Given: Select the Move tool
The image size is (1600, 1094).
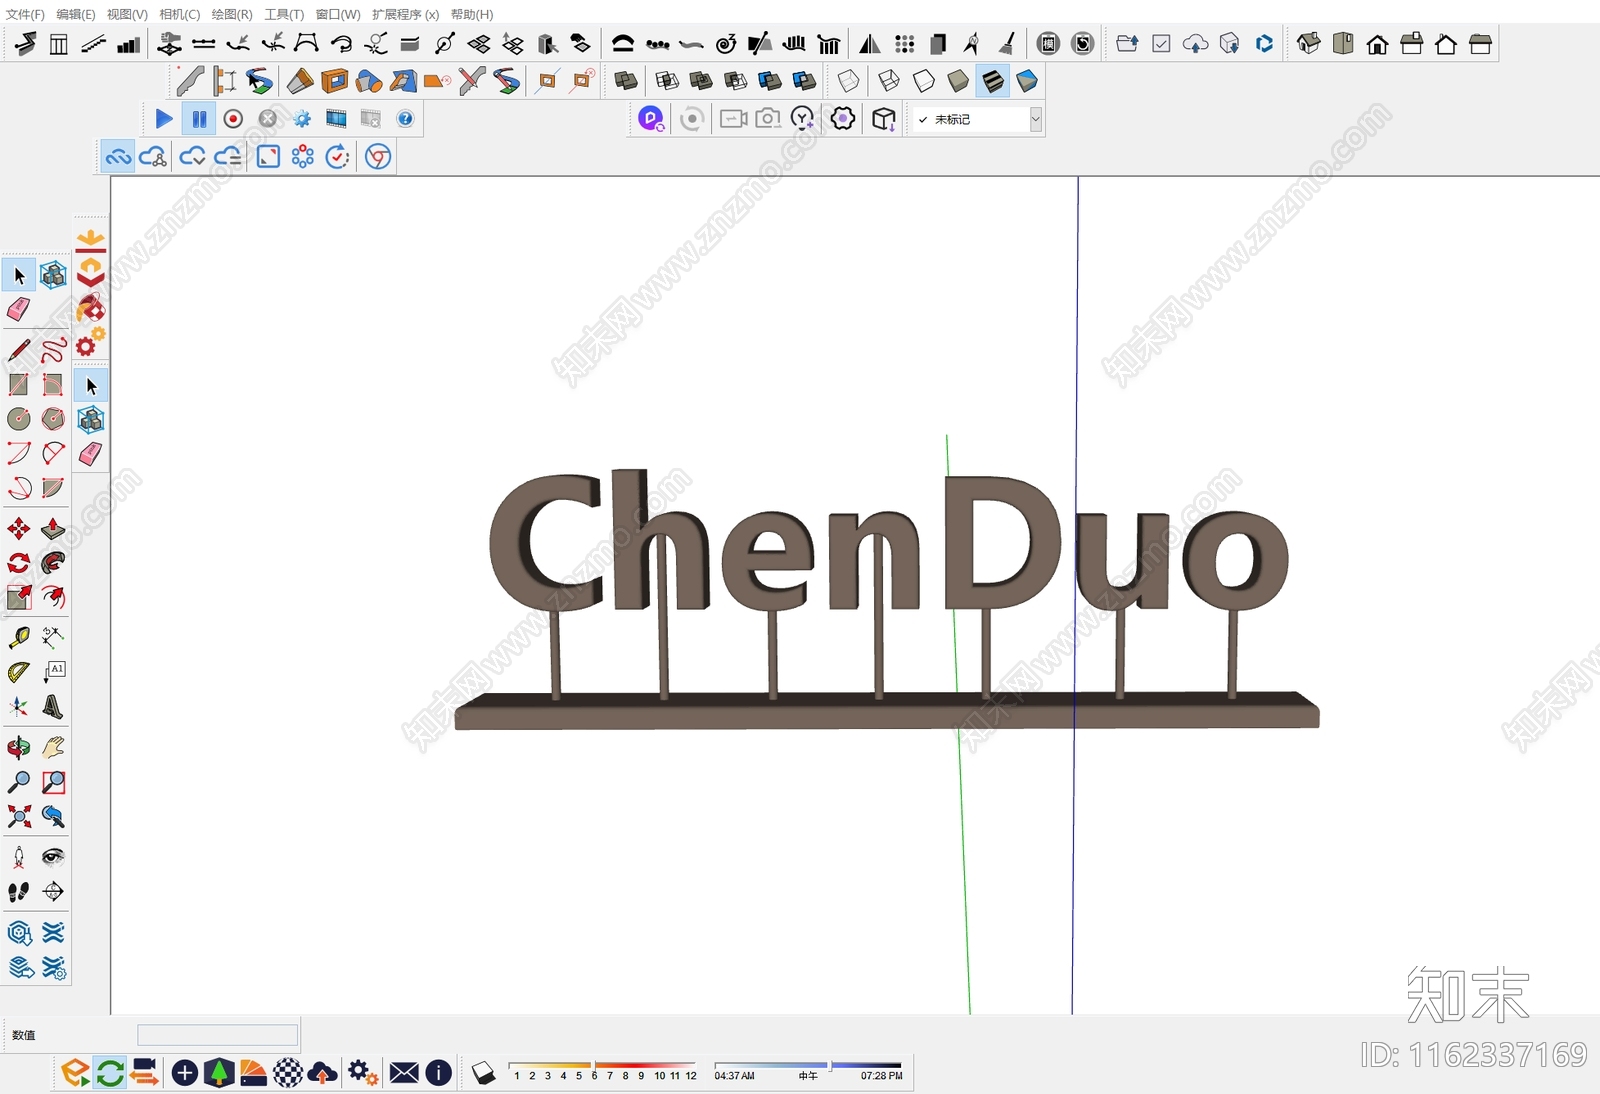Looking at the screenshot, I should coord(19,529).
